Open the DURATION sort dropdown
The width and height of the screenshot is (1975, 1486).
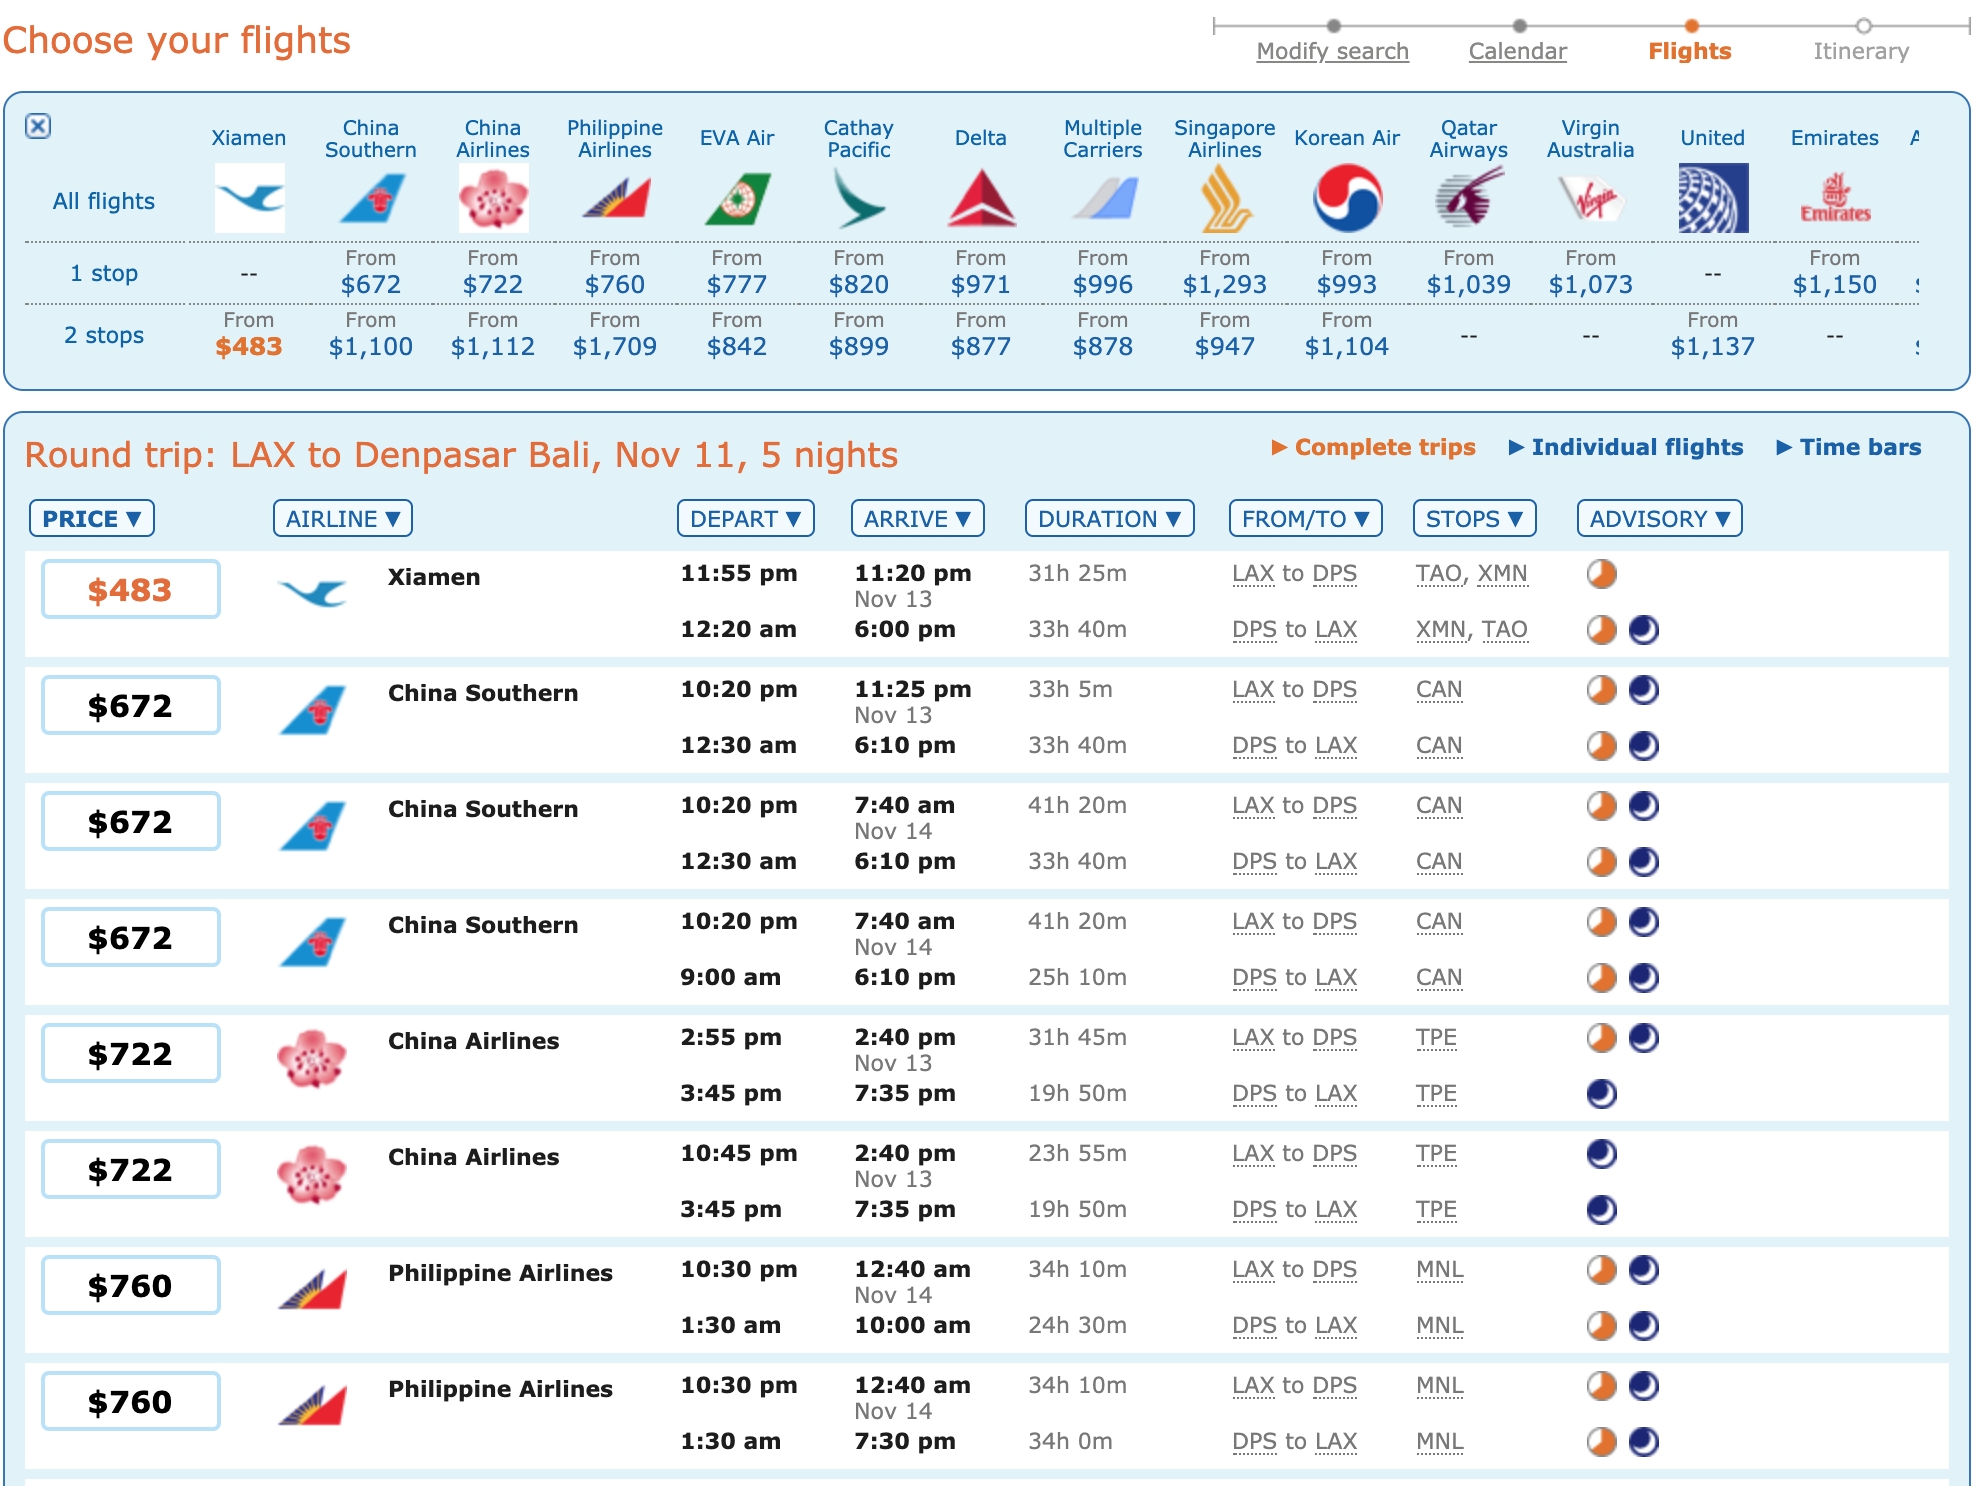click(x=1110, y=518)
